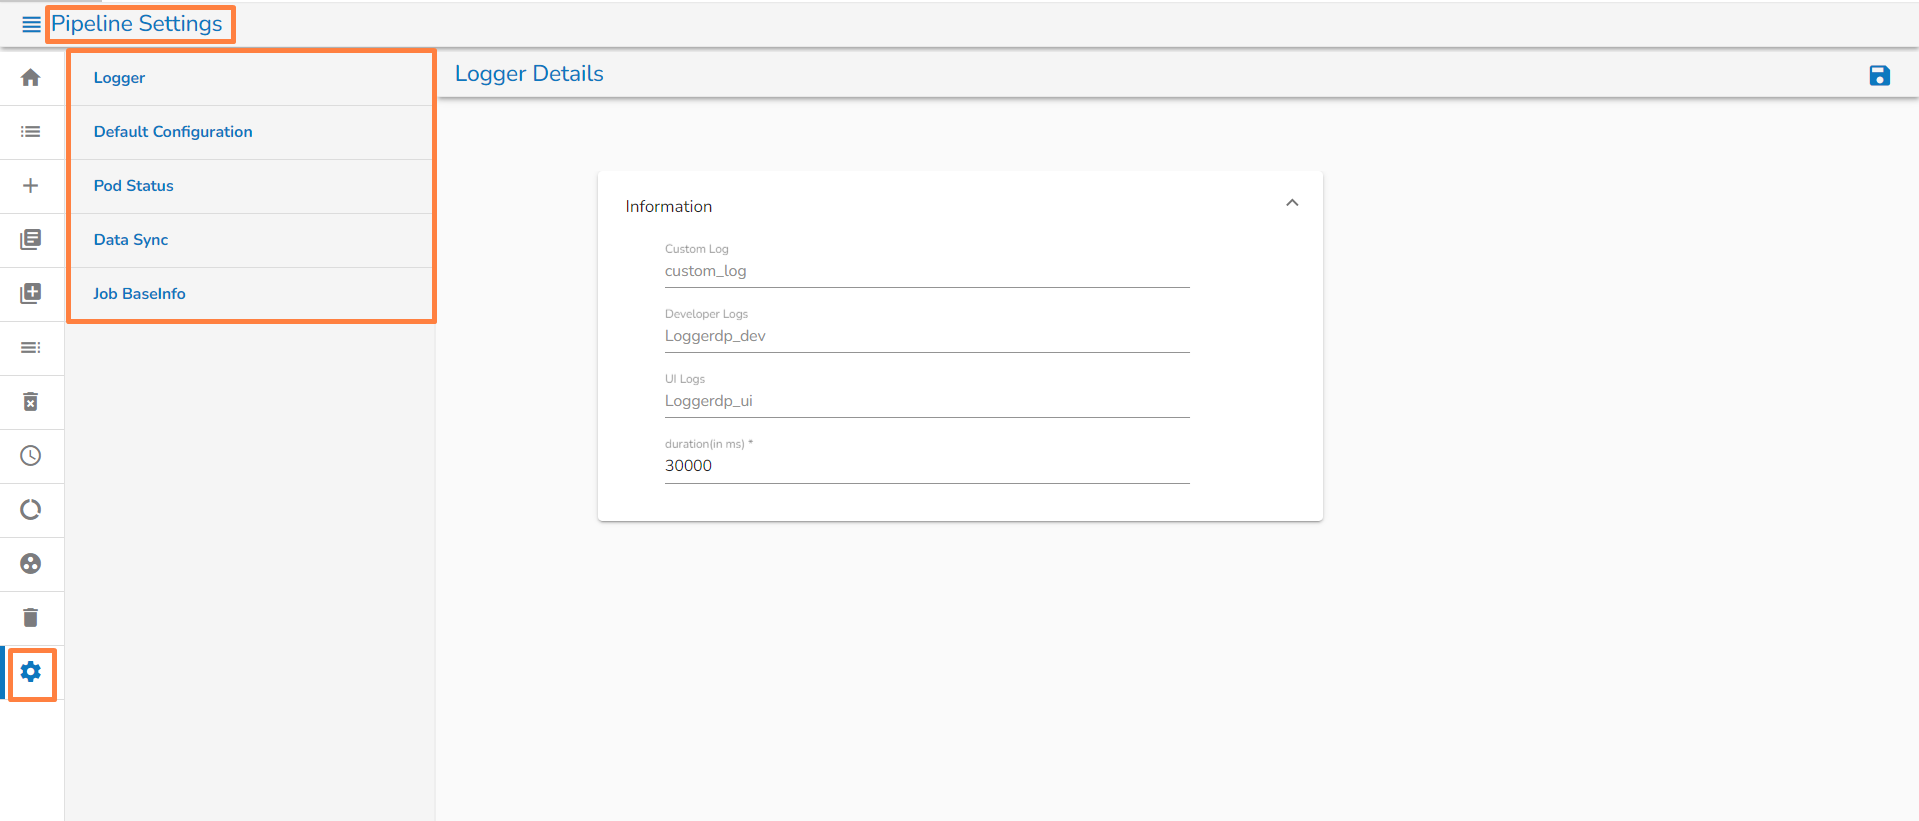Image resolution: width=1919 pixels, height=821 pixels.
Task: Open the list view icon in sidebar
Action: [x=31, y=132]
